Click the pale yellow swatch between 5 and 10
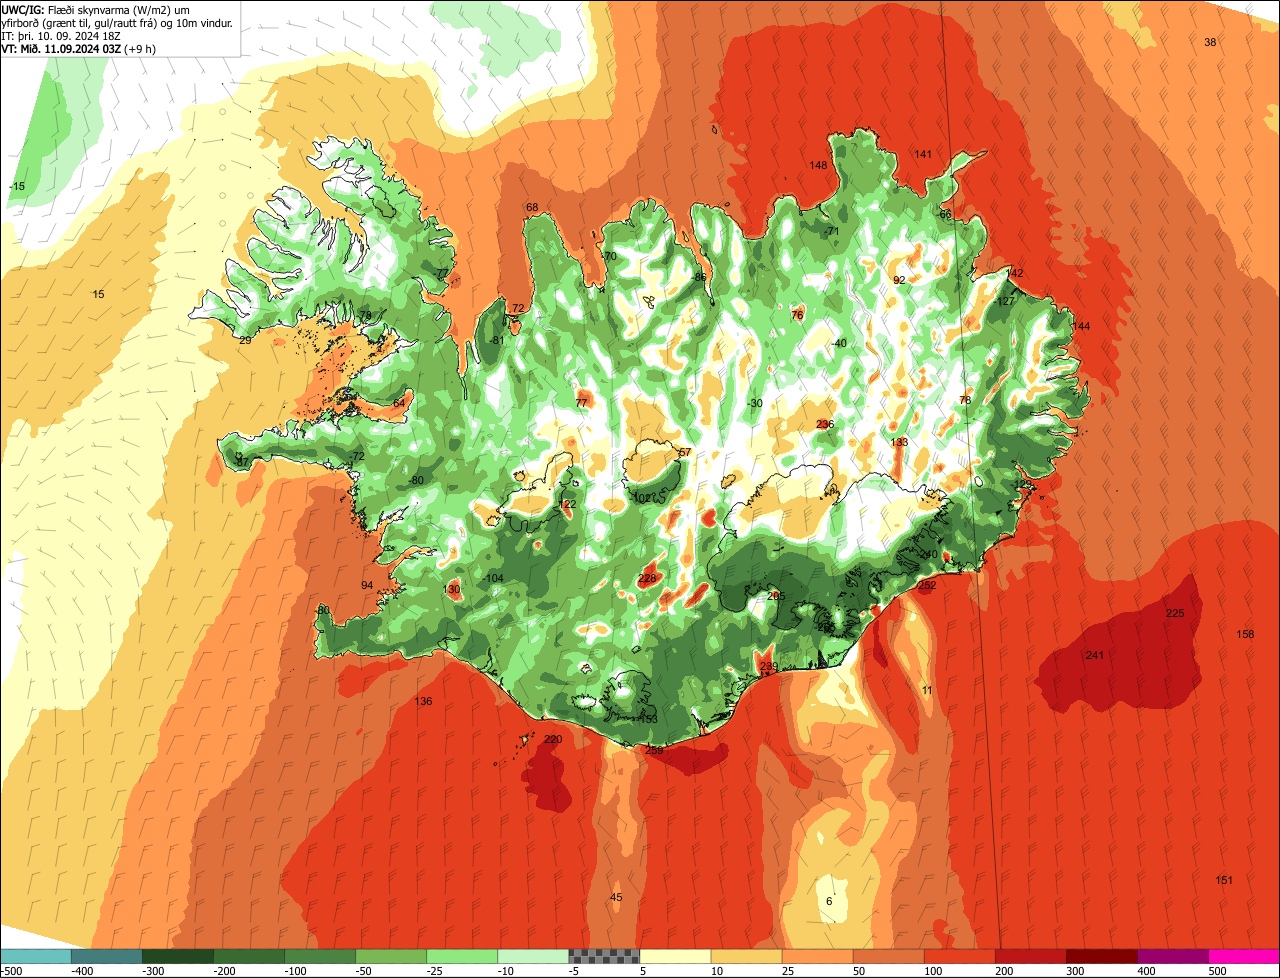The image size is (1280, 978). pyautogui.click(x=675, y=956)
